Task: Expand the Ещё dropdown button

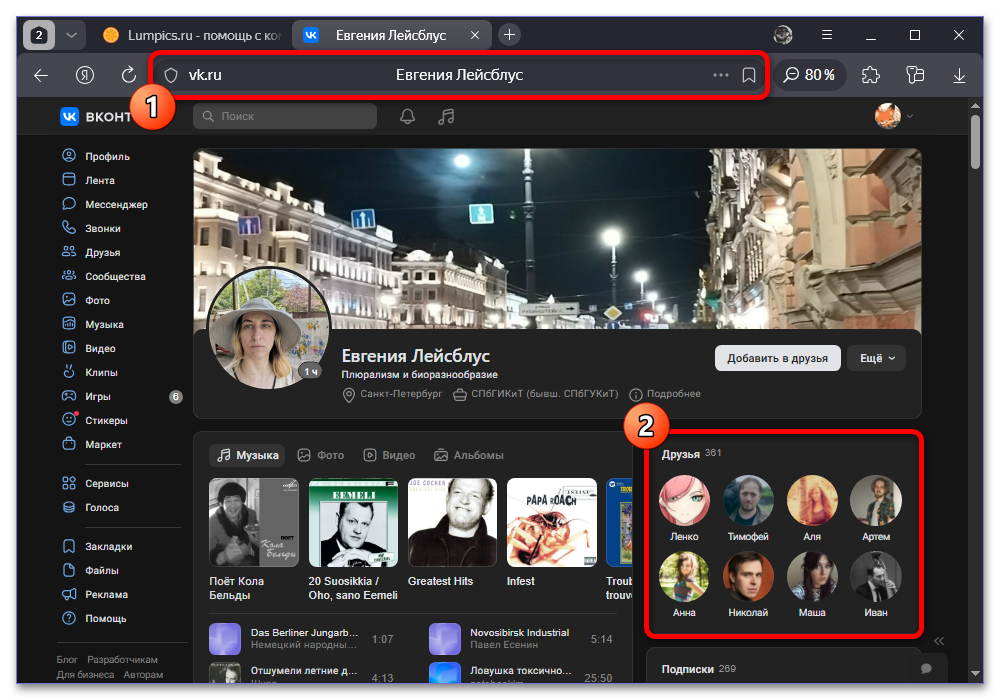Action: (x=877, y=358)
